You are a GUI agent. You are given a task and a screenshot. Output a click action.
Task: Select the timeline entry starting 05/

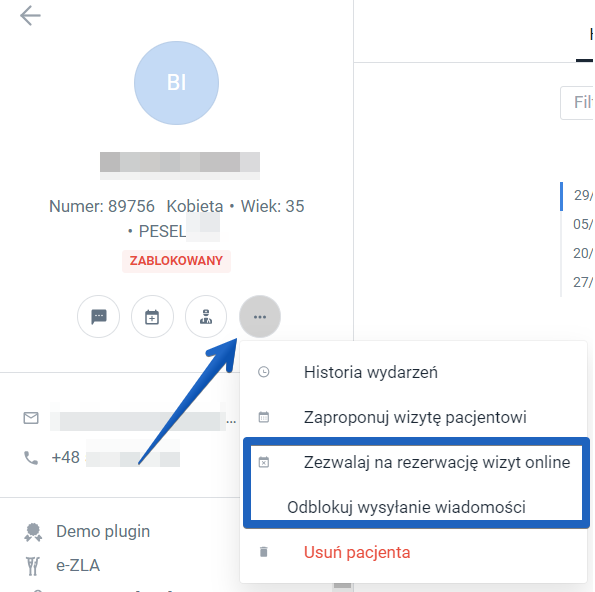pyautogui.click(x=583, y=224)
